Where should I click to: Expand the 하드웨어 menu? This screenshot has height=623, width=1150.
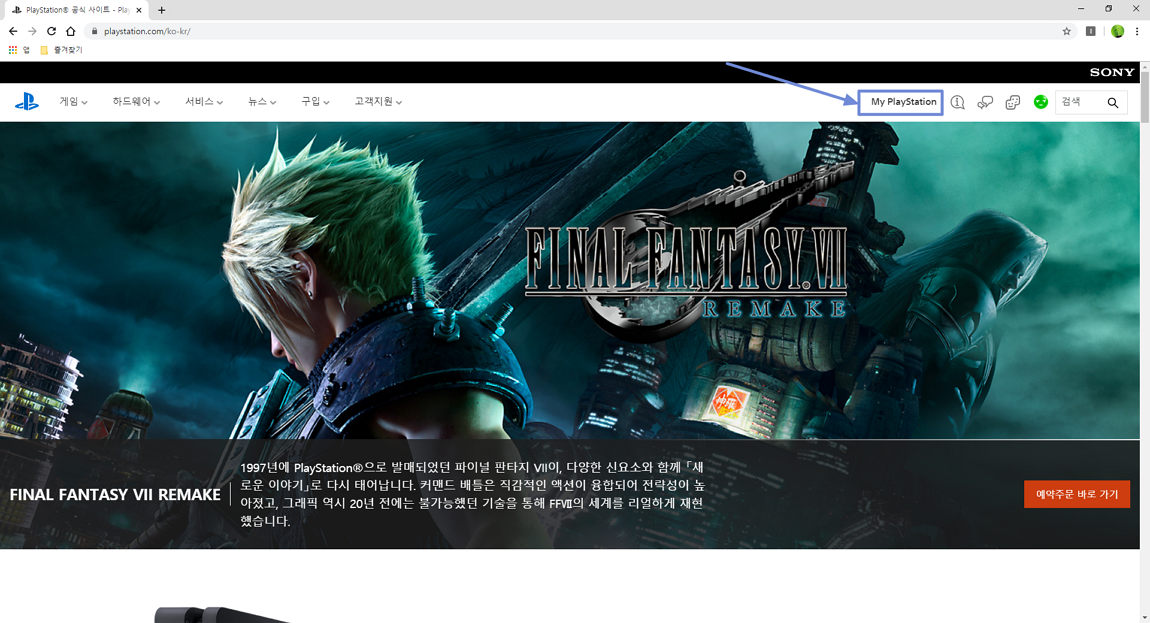tap(136, 102)
